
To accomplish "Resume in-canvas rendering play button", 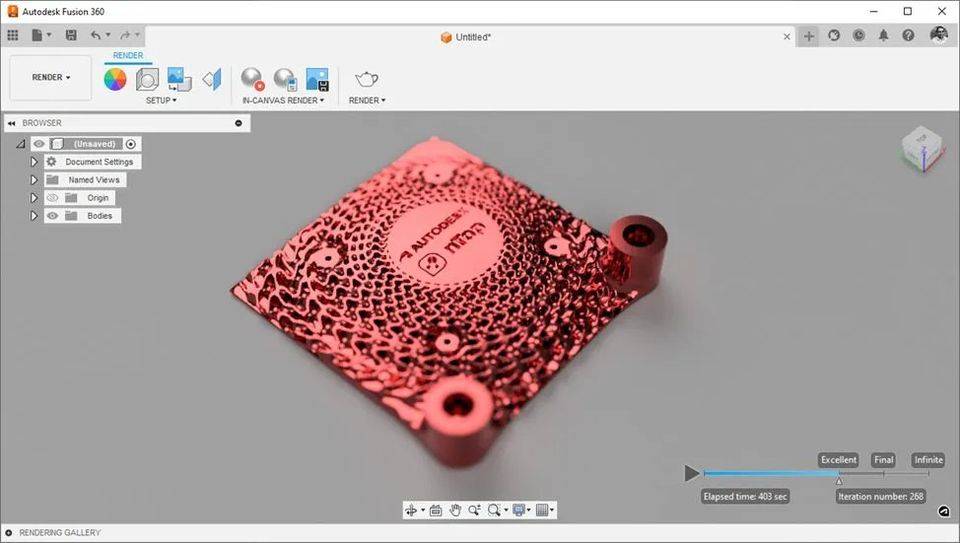I will coord(692,473).
